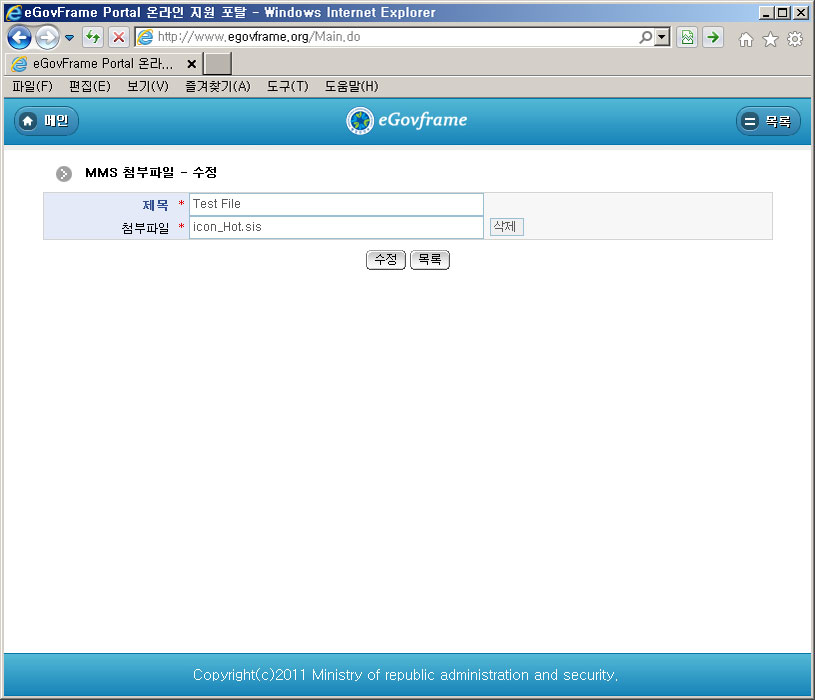
Task: Click the 수정 submit button
Action: point(386,260)
